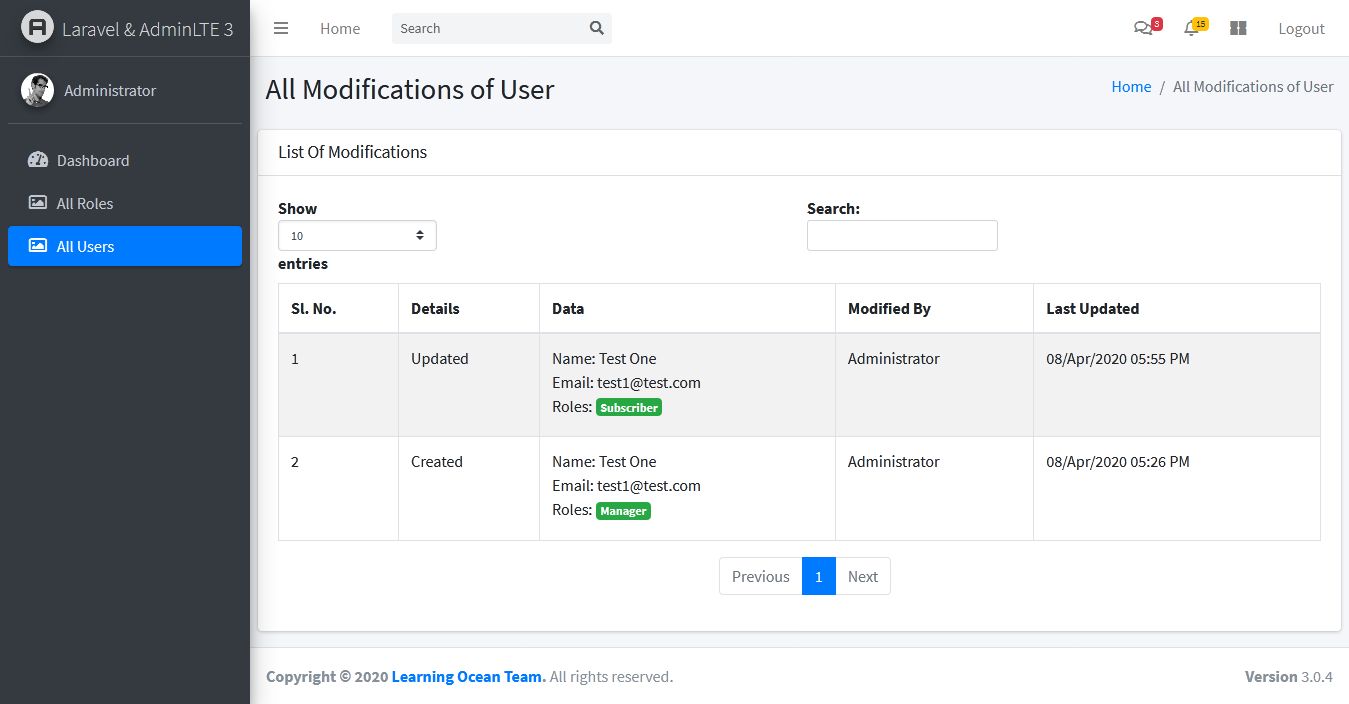Screen dimensions: 1349x704
Task: Sort by the Last Updated column header
Action: pos(1177,308)
